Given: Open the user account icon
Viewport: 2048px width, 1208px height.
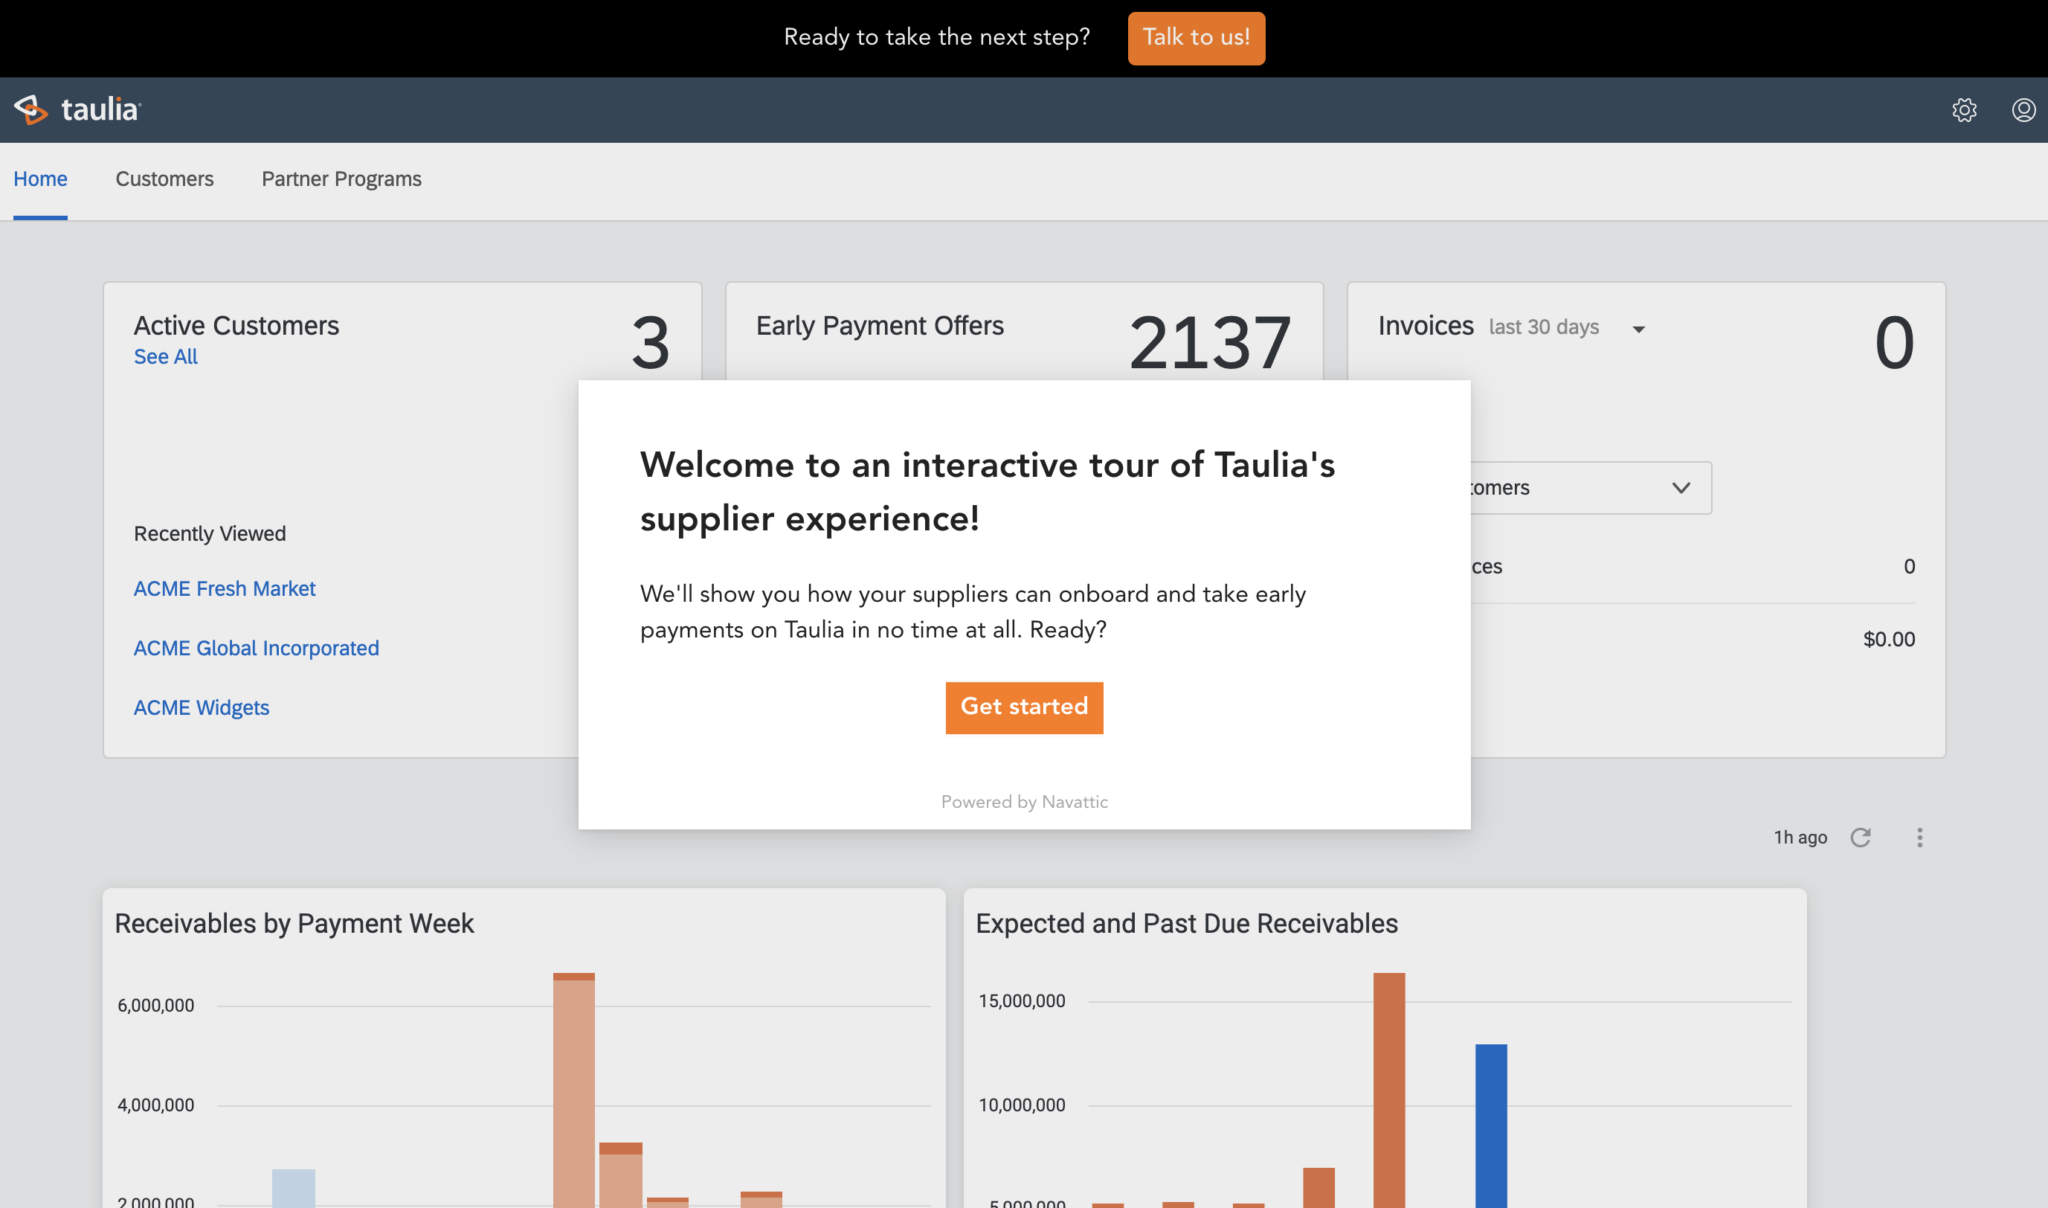Looking at the screenshot, I should [2023, 110].
